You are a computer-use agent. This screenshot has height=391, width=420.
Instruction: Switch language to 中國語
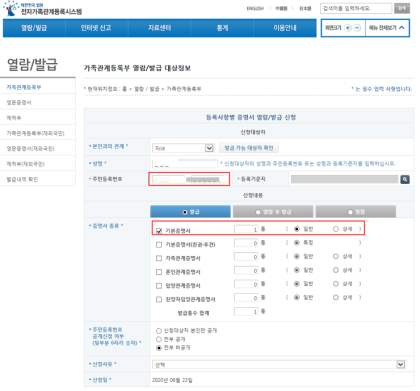pos(281,9)
